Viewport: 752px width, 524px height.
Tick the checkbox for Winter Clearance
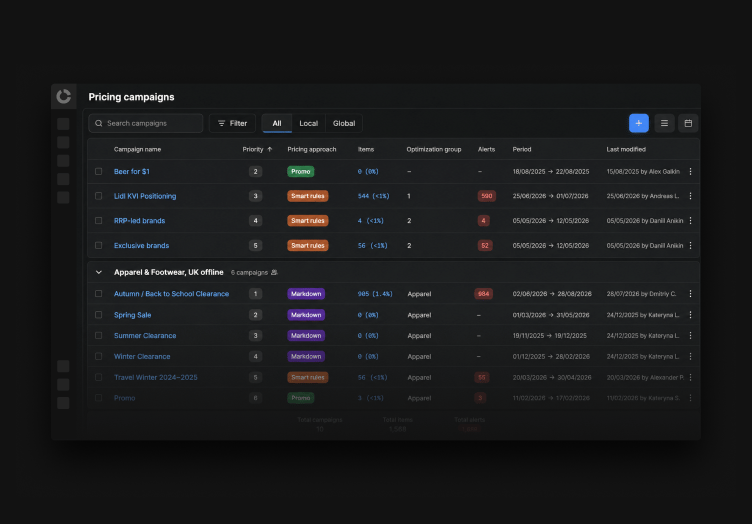pyautogui.click(x=98, y=356)
